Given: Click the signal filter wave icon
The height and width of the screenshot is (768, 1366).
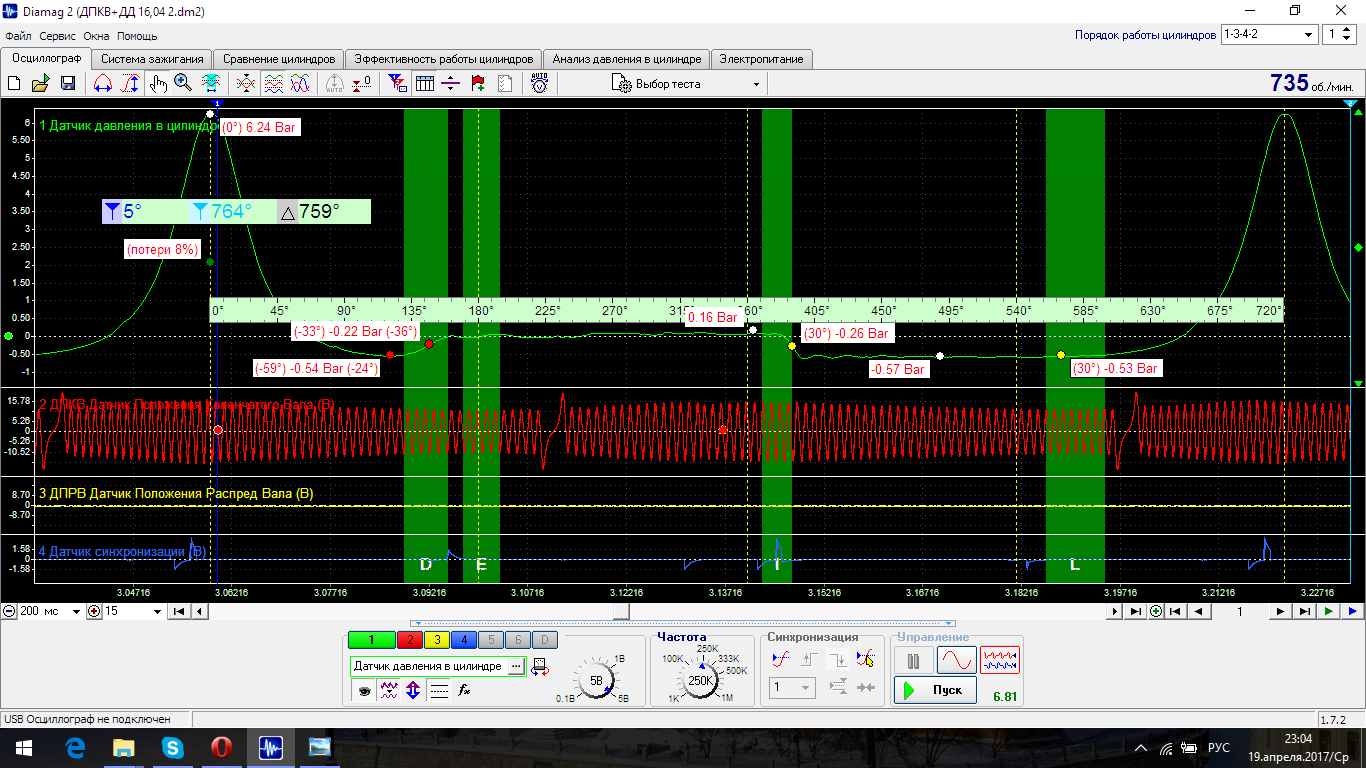Looking at the screenshot, I should click(x=389, y=690).
